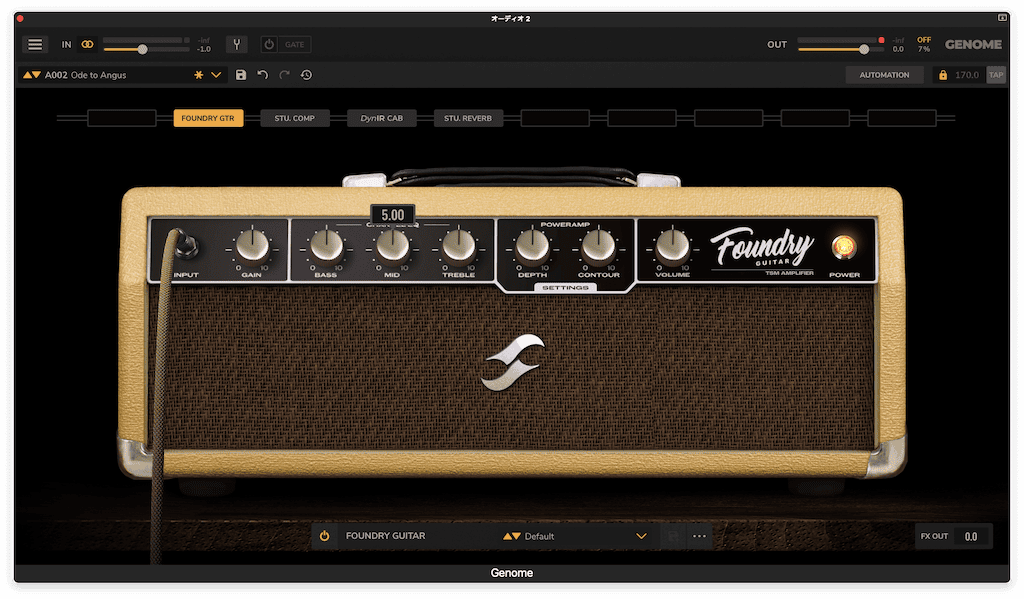Screen dimensions: 1024x599
Task: Select the DynIR CAB slot
Action: [381, 118]
